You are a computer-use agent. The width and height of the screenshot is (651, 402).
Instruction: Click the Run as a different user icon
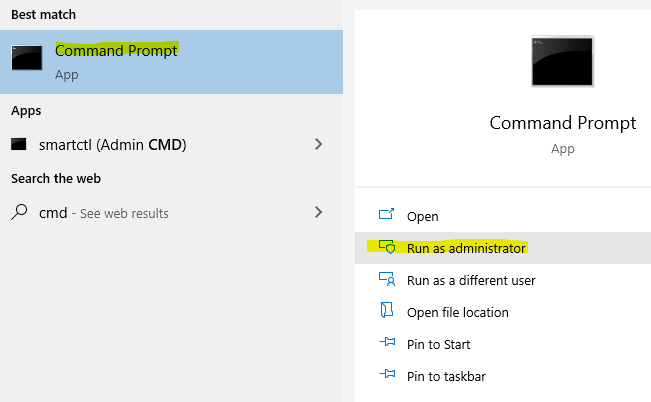click(387, 280)
